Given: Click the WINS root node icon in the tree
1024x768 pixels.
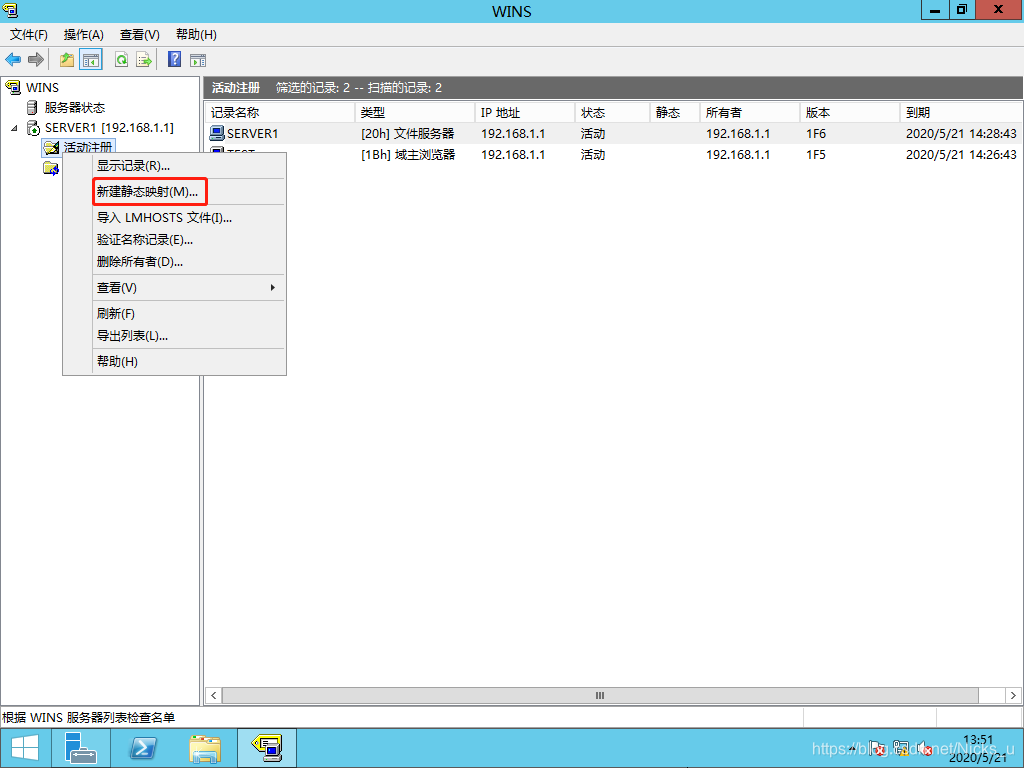Looking at the screenshot, I should coord(13,87).
